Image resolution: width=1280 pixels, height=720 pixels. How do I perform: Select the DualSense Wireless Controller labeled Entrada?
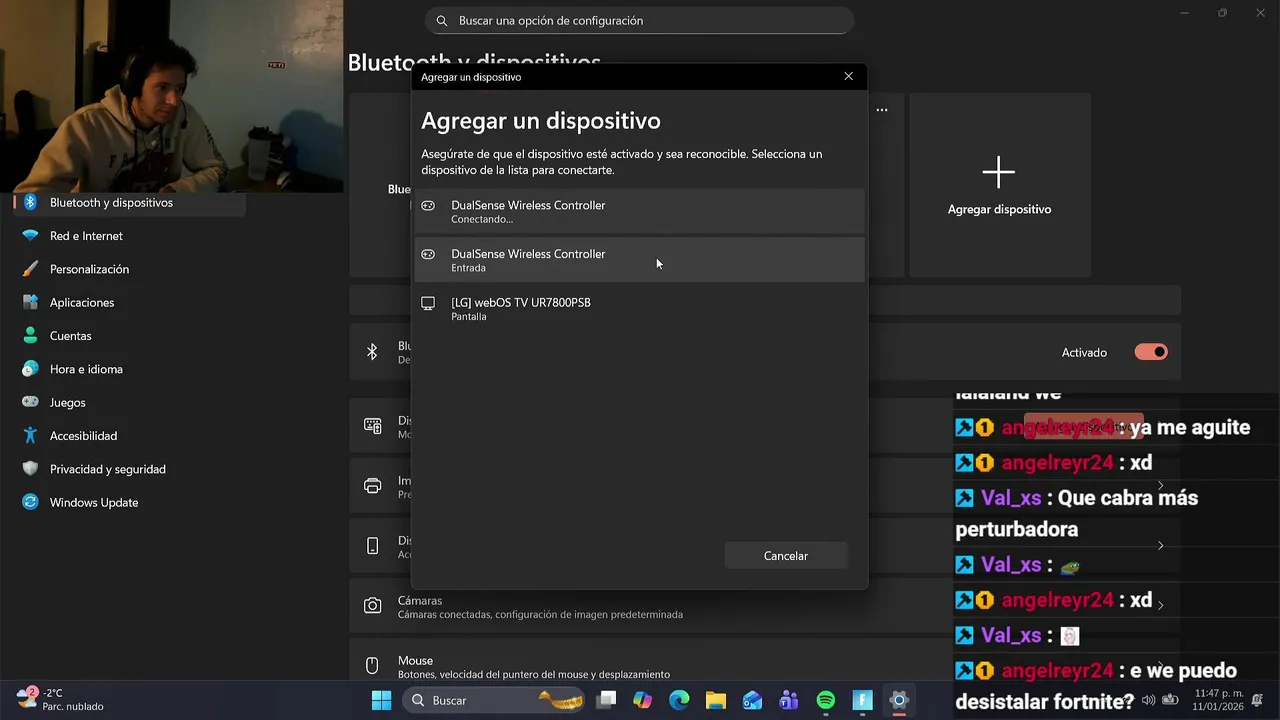(x=639, y=260)
